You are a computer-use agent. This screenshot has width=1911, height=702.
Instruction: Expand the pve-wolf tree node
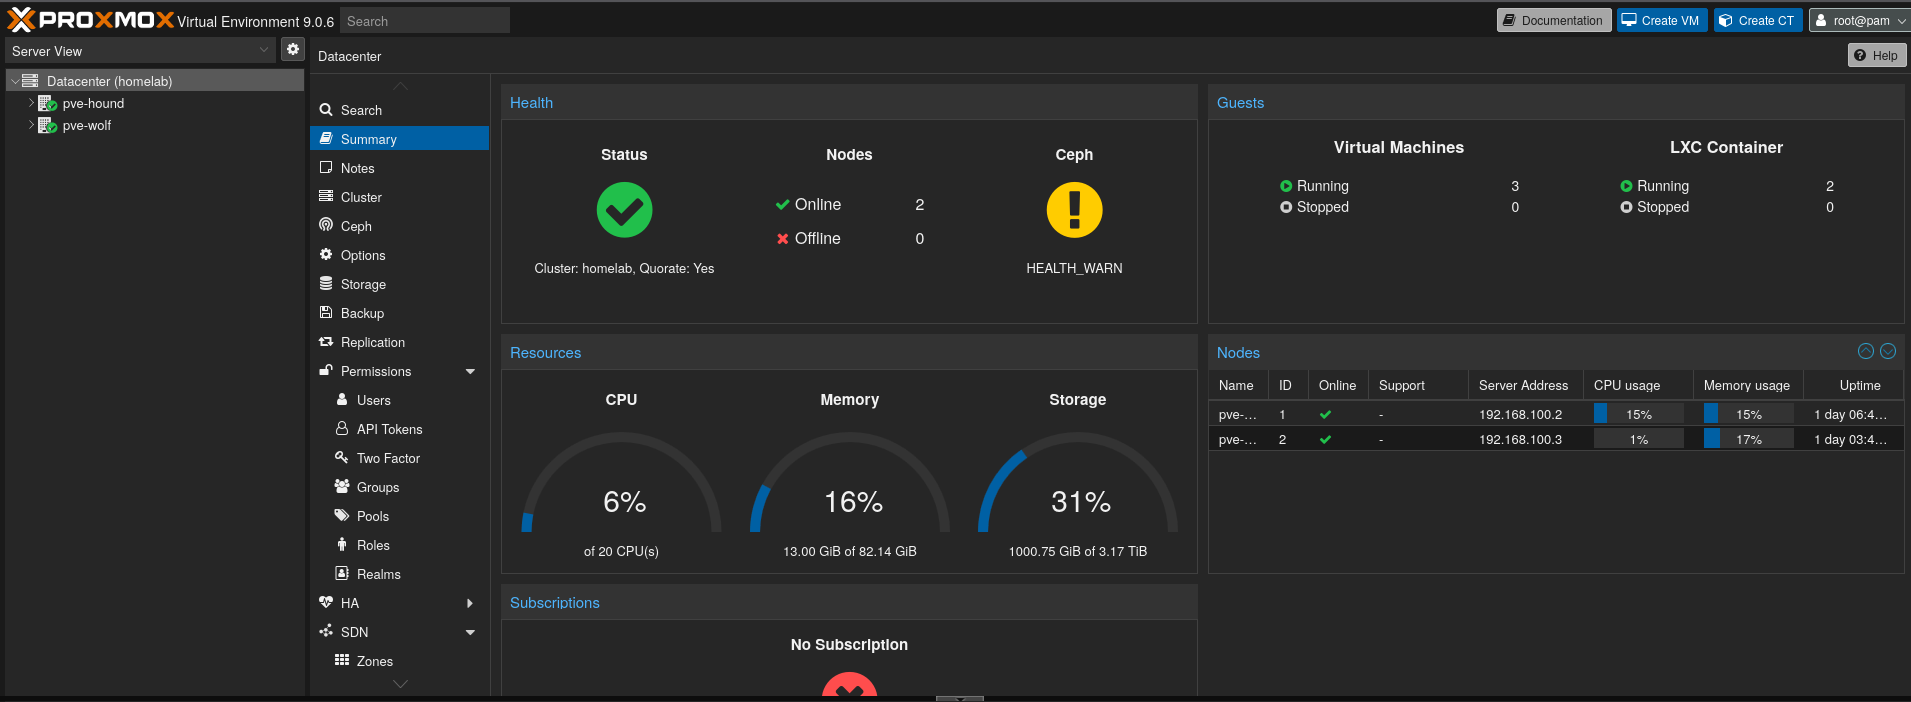pyautogui.click(x=31, y=125)
